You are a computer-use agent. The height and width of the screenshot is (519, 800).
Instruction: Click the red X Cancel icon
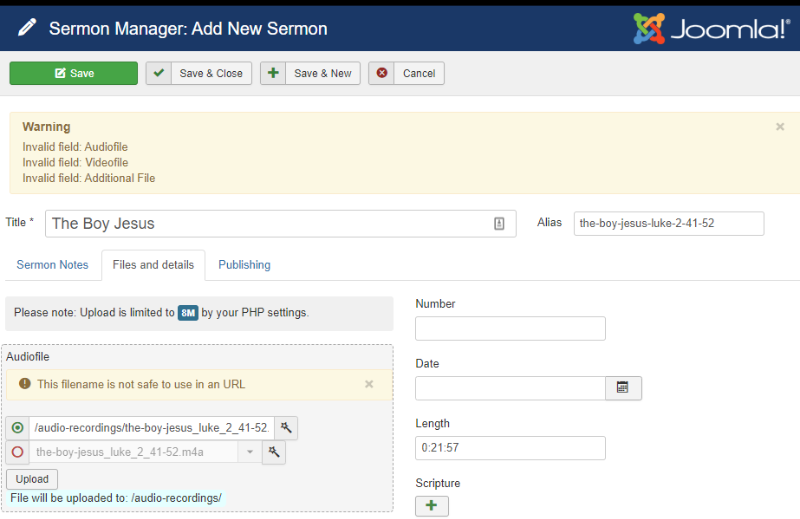pos(382,73)
